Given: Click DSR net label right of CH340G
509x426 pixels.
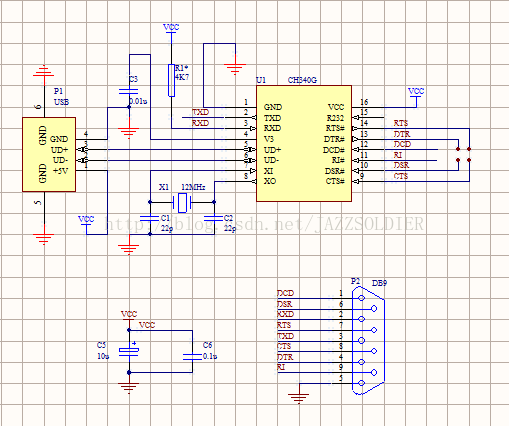Looking at the screenshot, I should pos(401,165).
